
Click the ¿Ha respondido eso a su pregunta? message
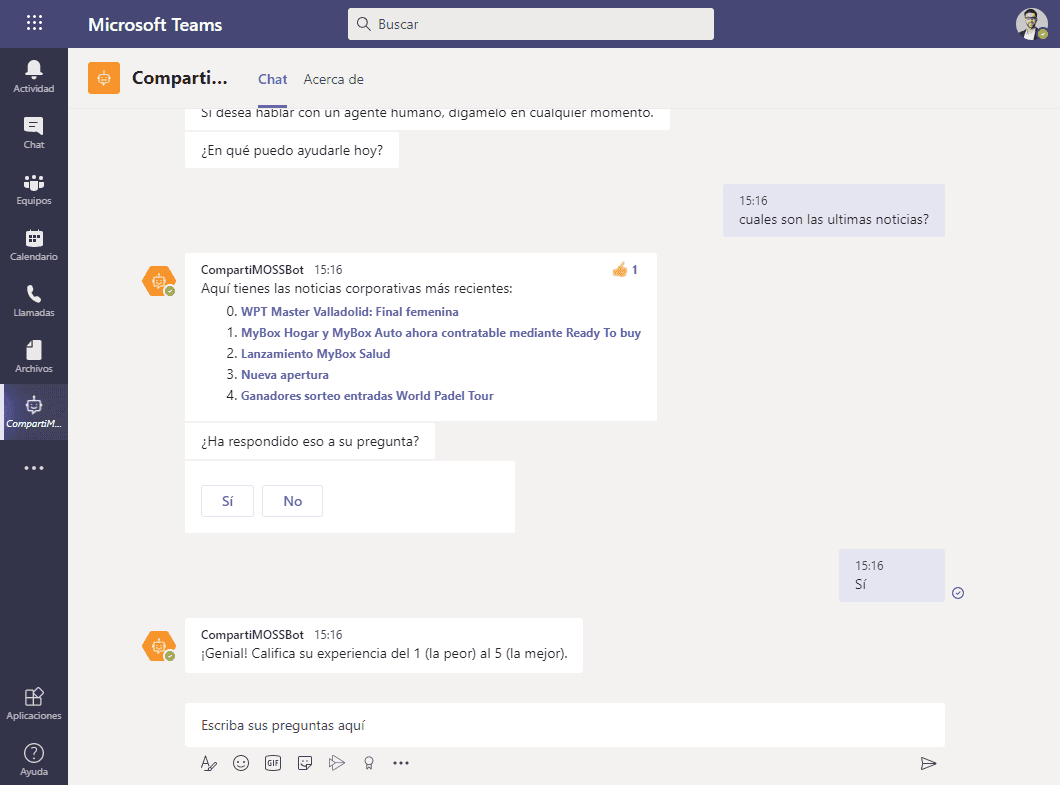coord(310,442)
